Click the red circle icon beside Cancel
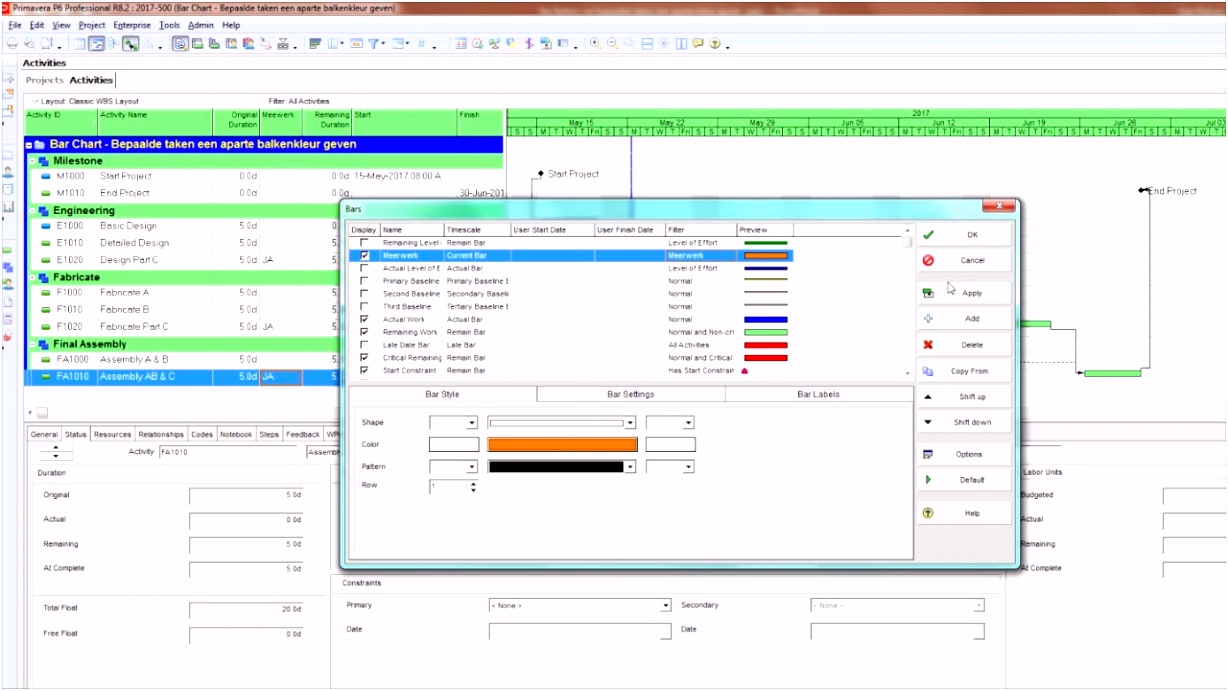Screen dimensions: 1228x691 928,260
